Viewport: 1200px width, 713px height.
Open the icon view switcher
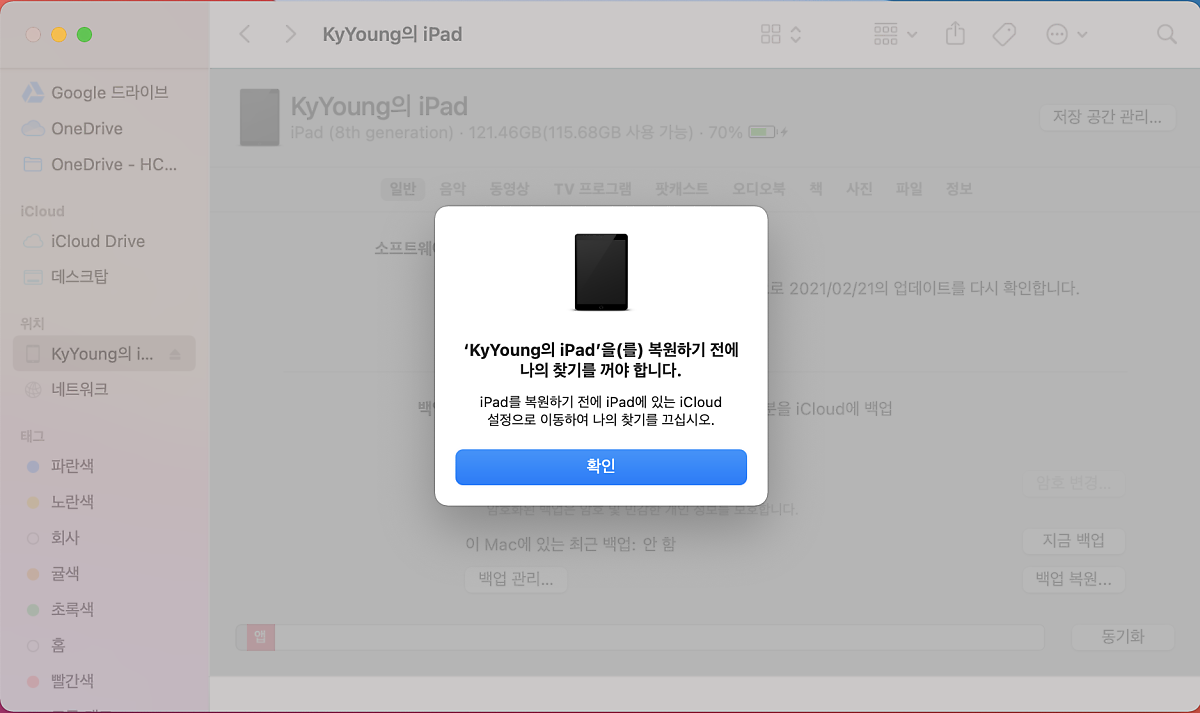tap(781, 34)
